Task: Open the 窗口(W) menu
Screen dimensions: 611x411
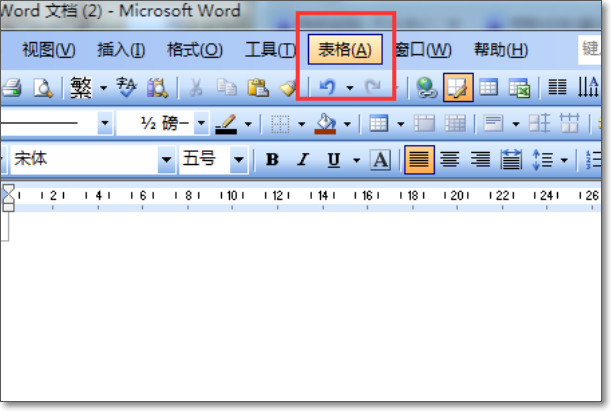Action: 423,50
